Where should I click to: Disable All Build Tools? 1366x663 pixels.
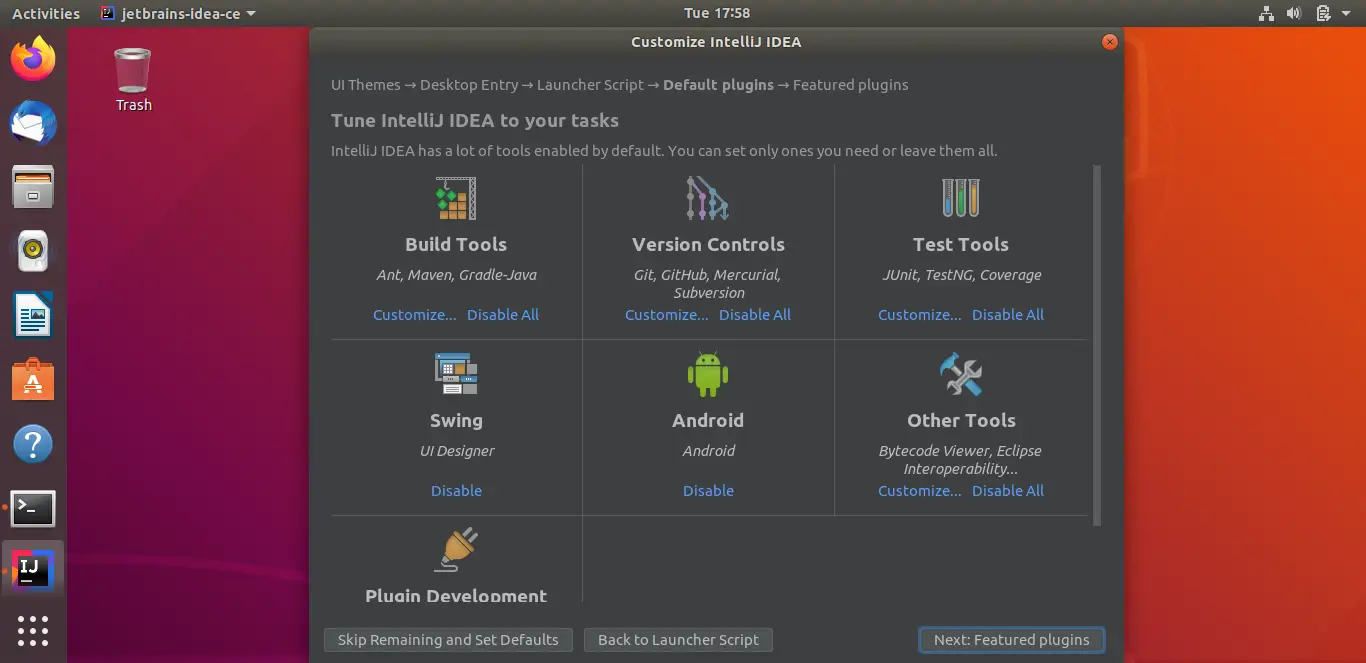tap(503, 314)
